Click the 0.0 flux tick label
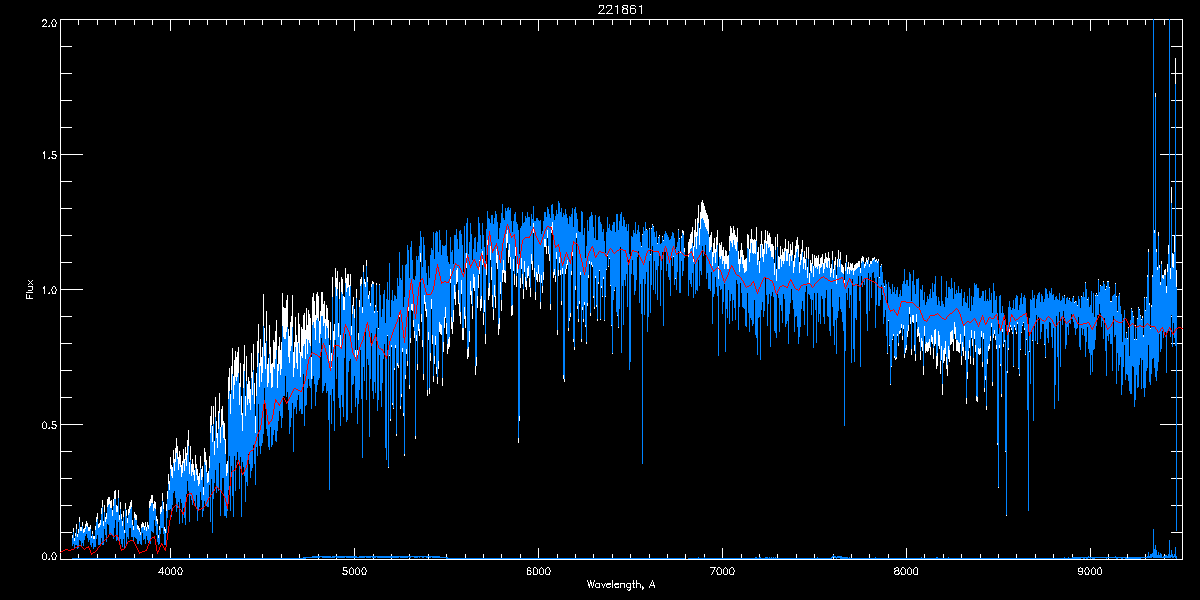The image size is (1200, 600). click(x=49, y=556)
